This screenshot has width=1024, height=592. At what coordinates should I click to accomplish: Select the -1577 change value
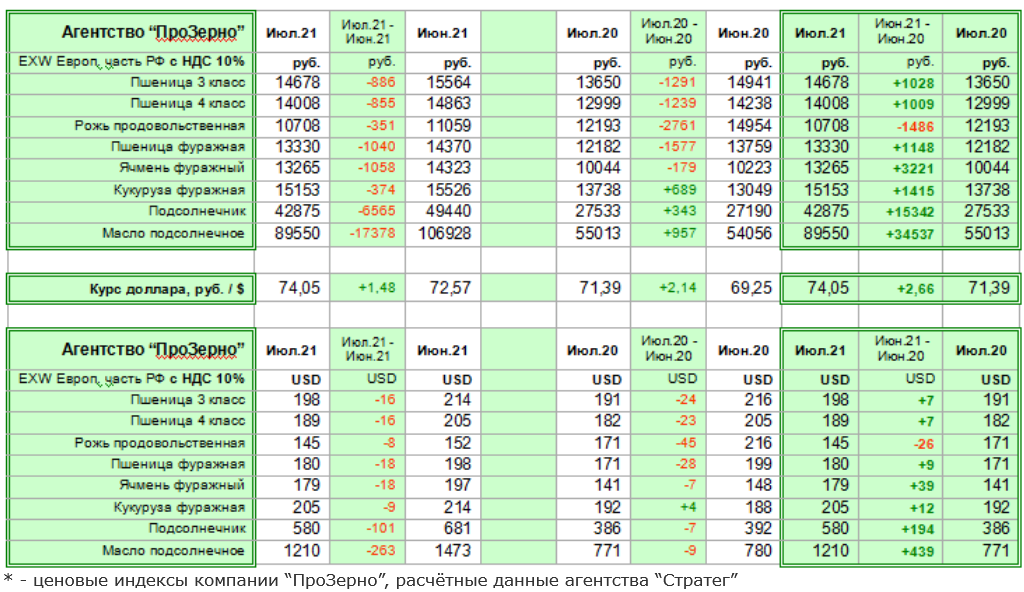pyautogui.click(x=677, y=147)
